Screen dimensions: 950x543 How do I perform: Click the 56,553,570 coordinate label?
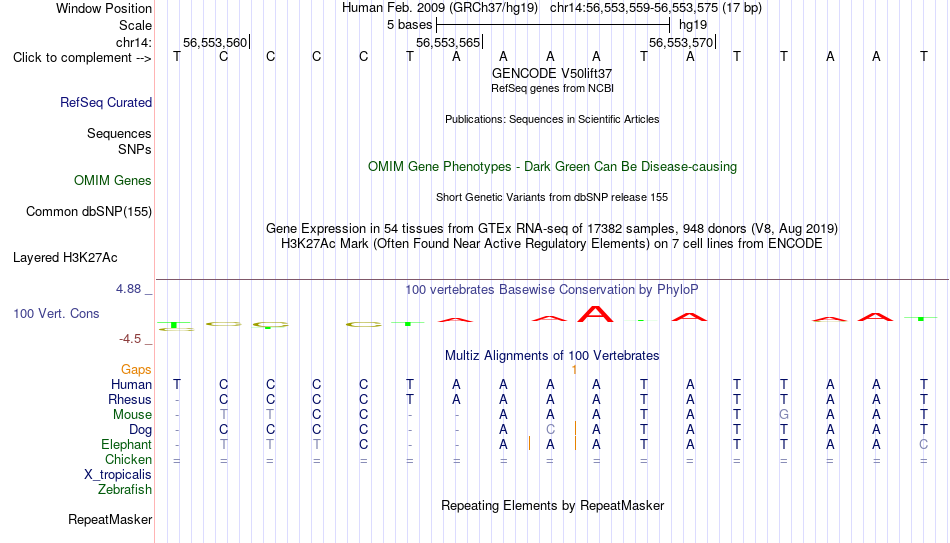(x=681, y=42)
